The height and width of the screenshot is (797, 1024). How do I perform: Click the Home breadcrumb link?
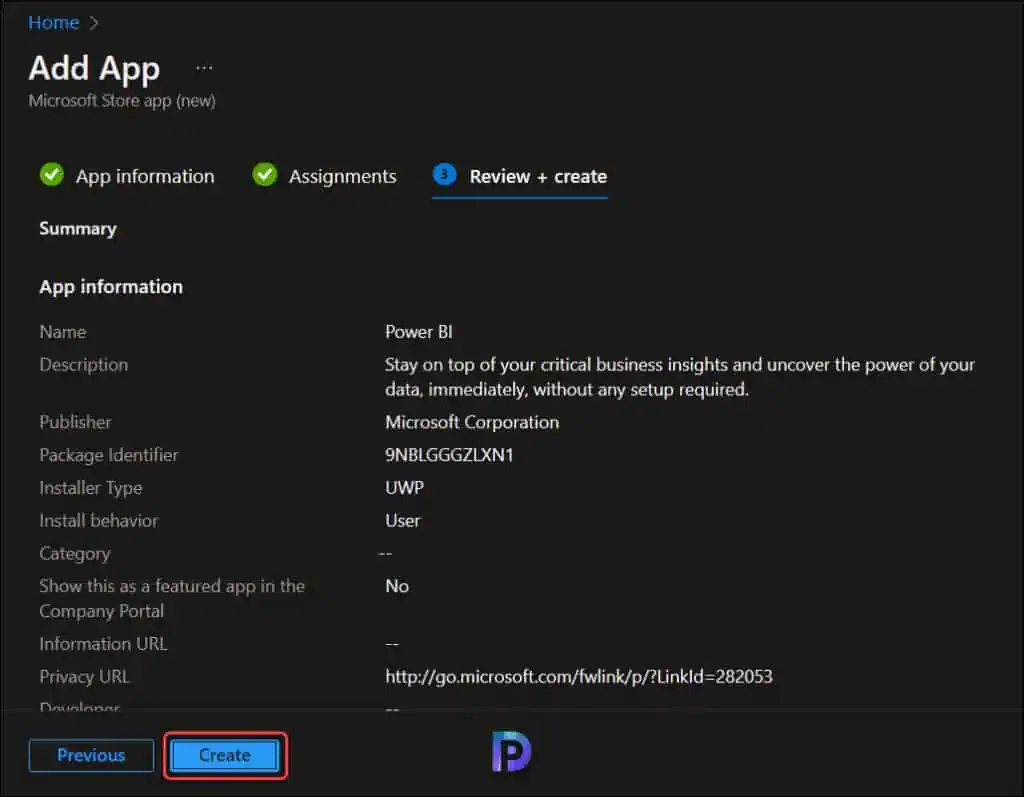[54, 23]
